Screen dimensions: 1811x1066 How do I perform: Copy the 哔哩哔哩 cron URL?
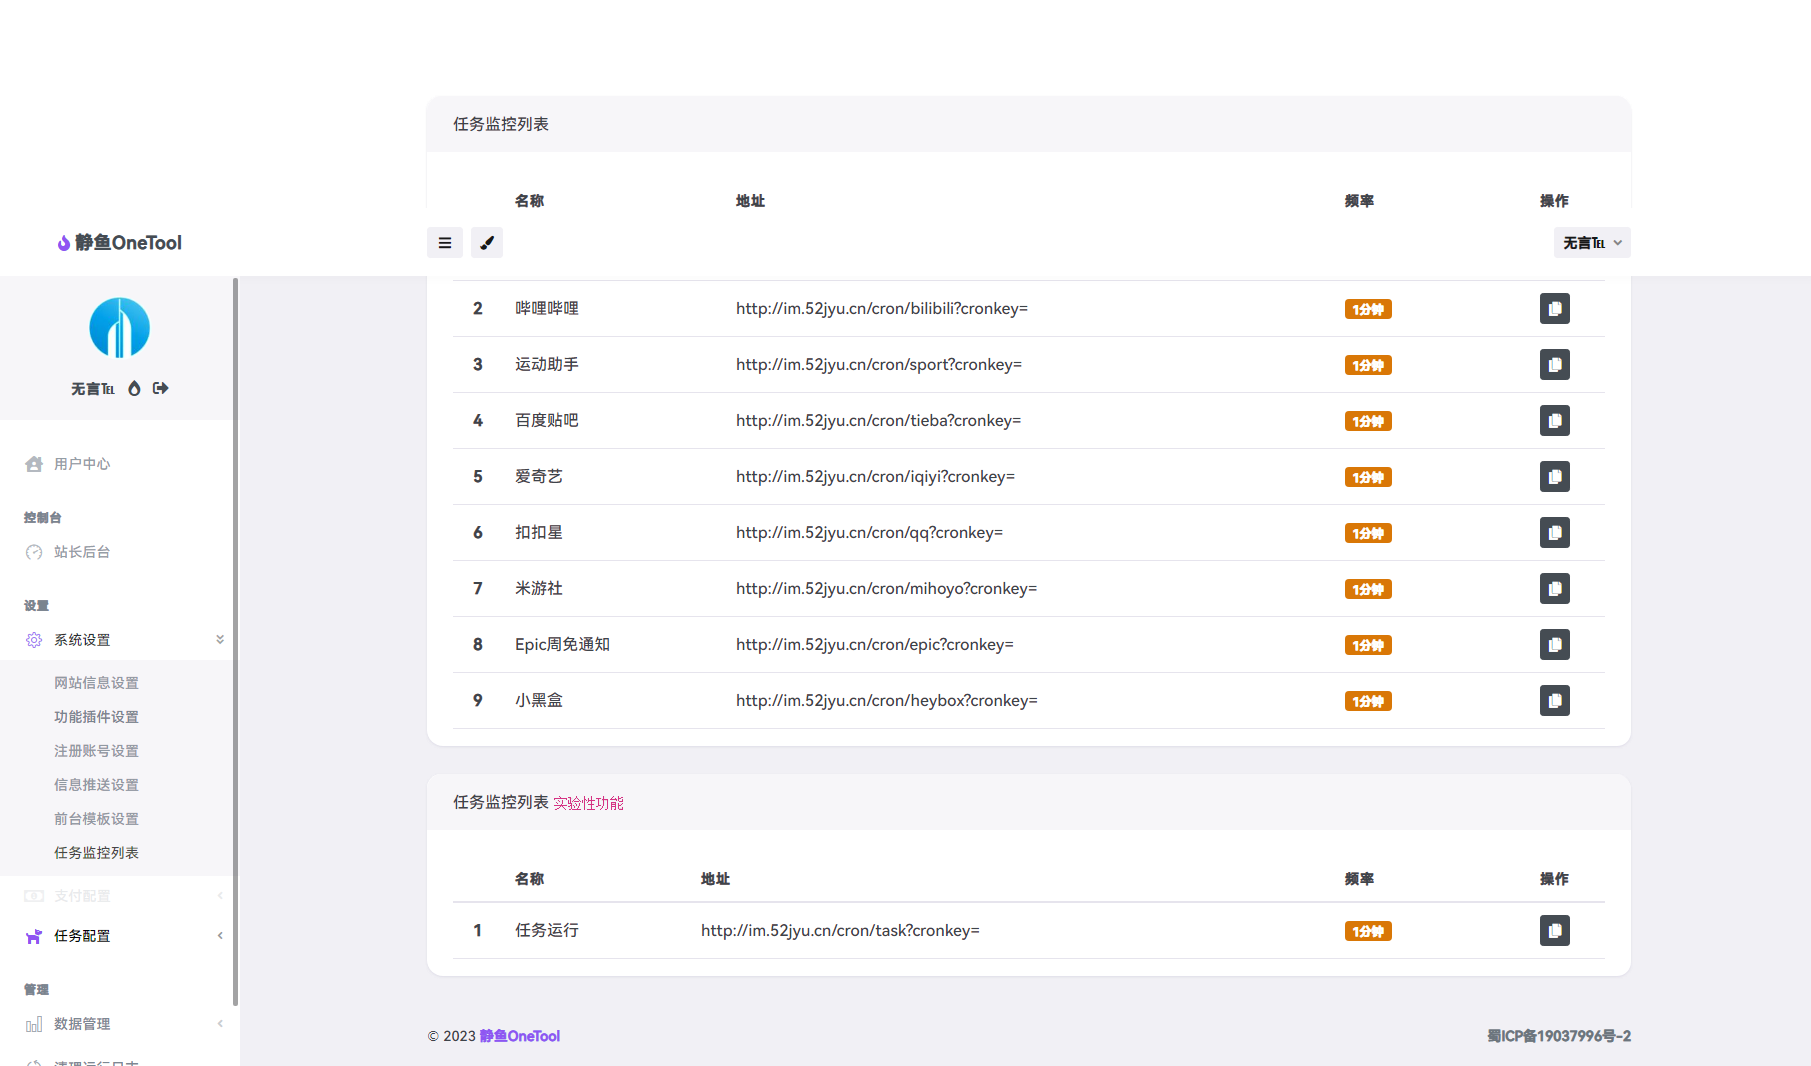click(x=1554, y=309)
